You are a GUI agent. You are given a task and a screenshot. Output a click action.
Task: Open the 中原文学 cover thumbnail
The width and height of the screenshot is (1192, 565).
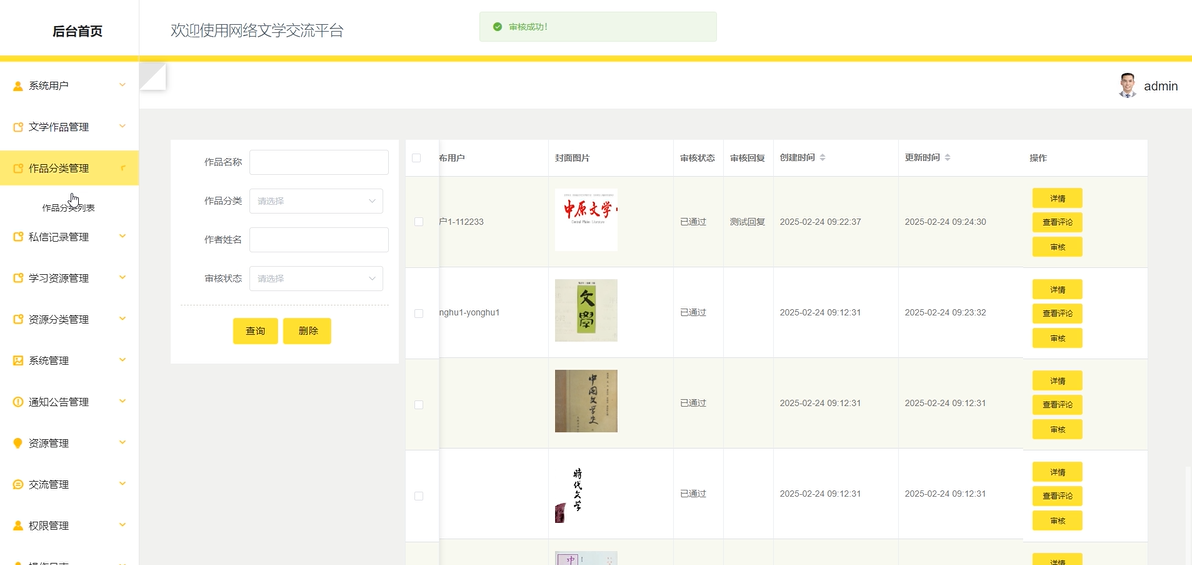(x=586, y=220)
